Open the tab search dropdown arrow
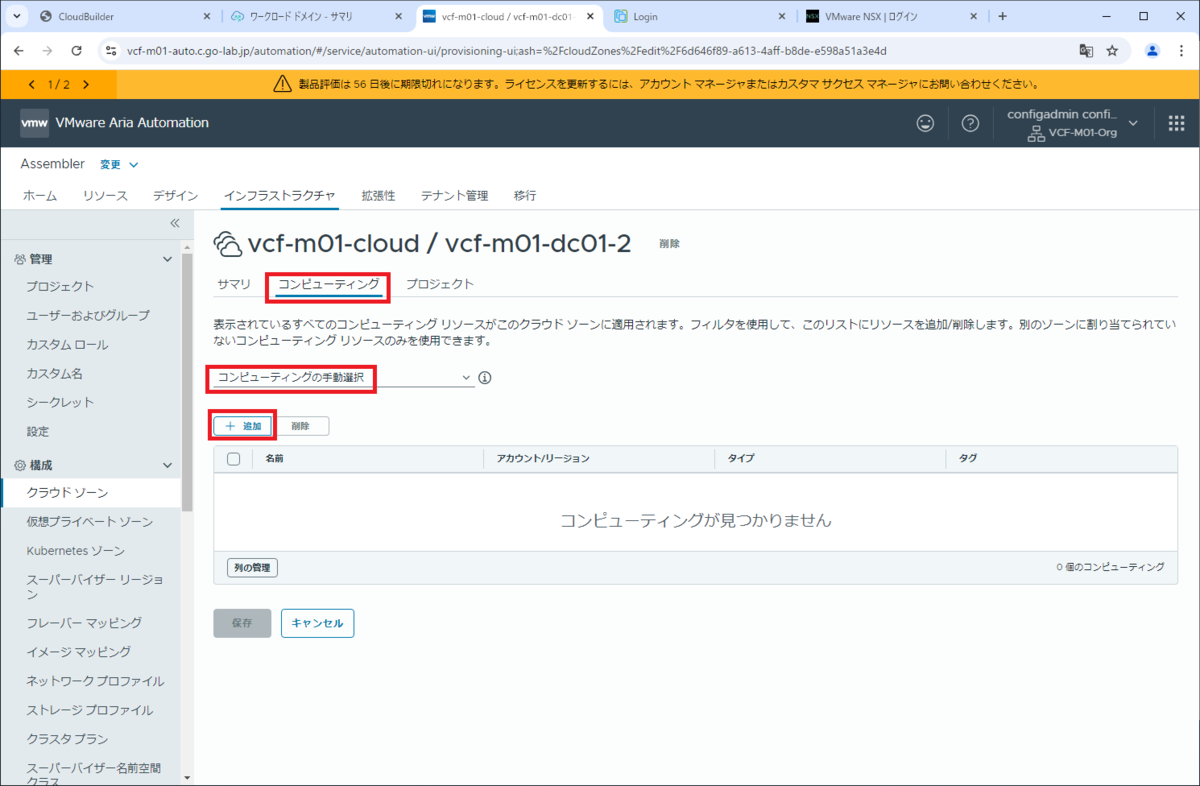1200x786 pixels. point(17,16)
